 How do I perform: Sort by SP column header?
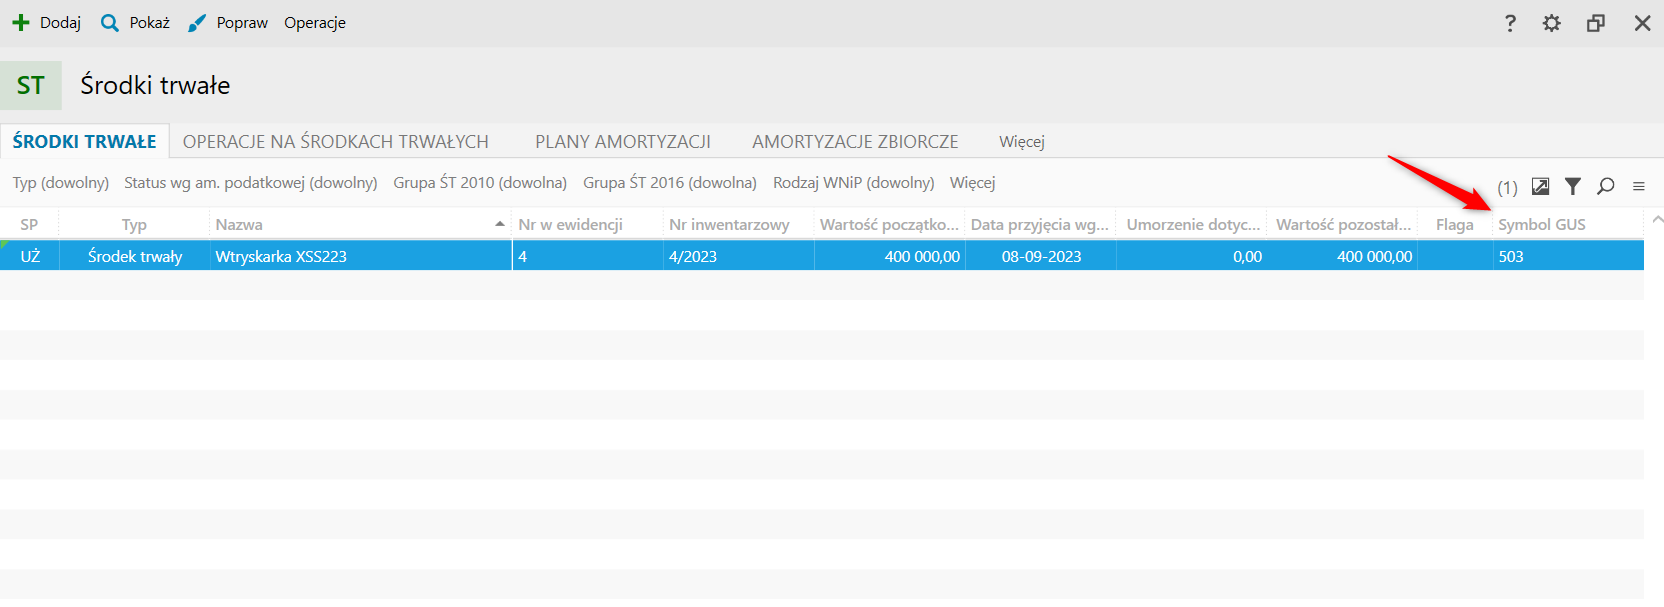pos(29,224)
